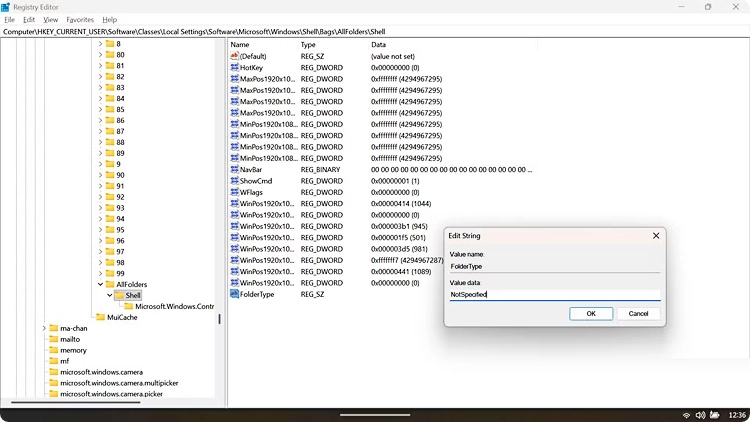Click Cancel in Edit String dialog
The width and height of the screenshot is (750, 422).
coord(638,313)
